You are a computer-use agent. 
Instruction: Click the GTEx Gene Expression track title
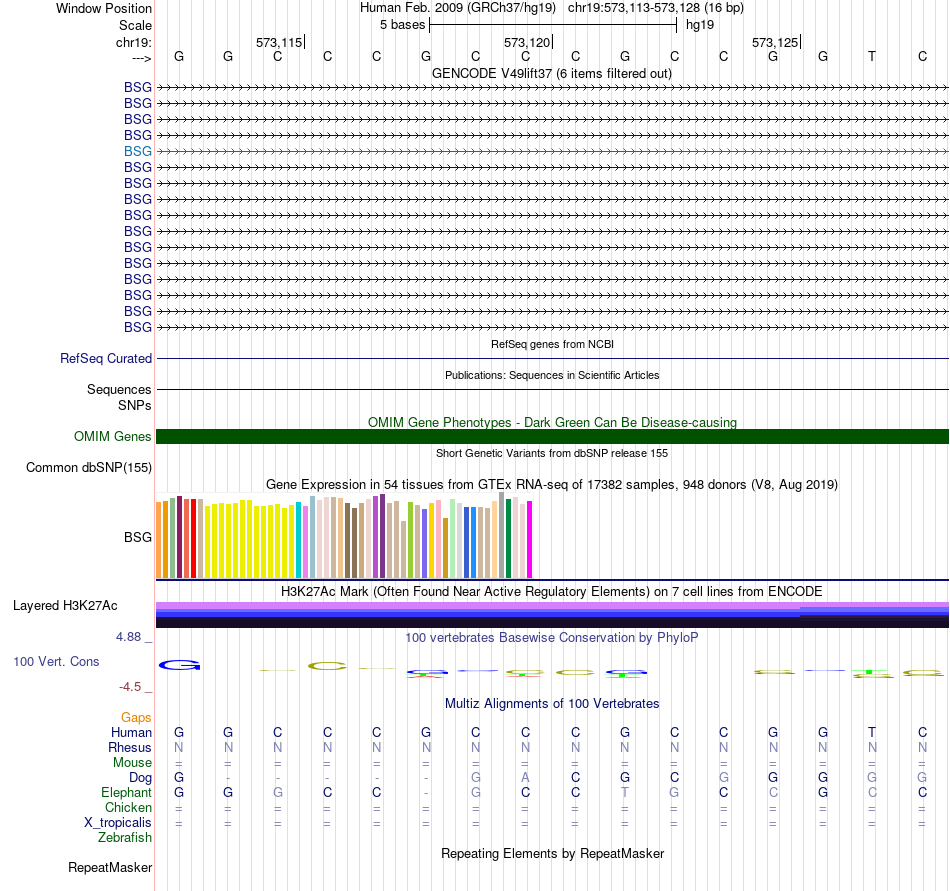point(552,485)
